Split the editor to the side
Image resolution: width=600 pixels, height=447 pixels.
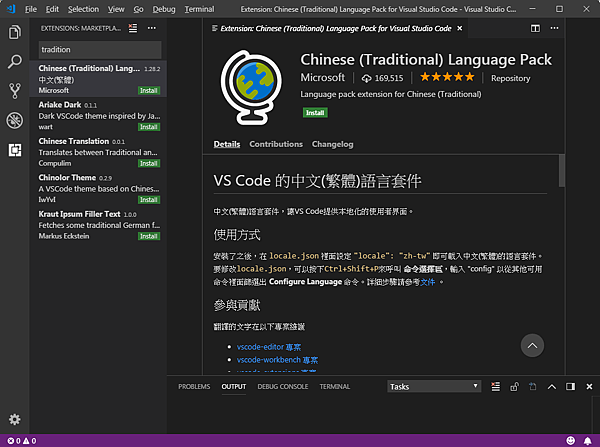(535, 28)
